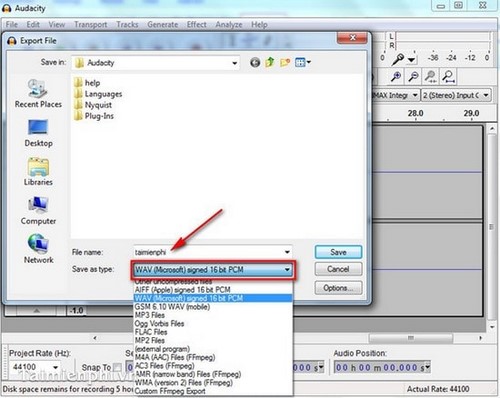Click the Zoom In magnifier tool in Audacity
Viewport: 500px width, 398px height.
(396, 77)
